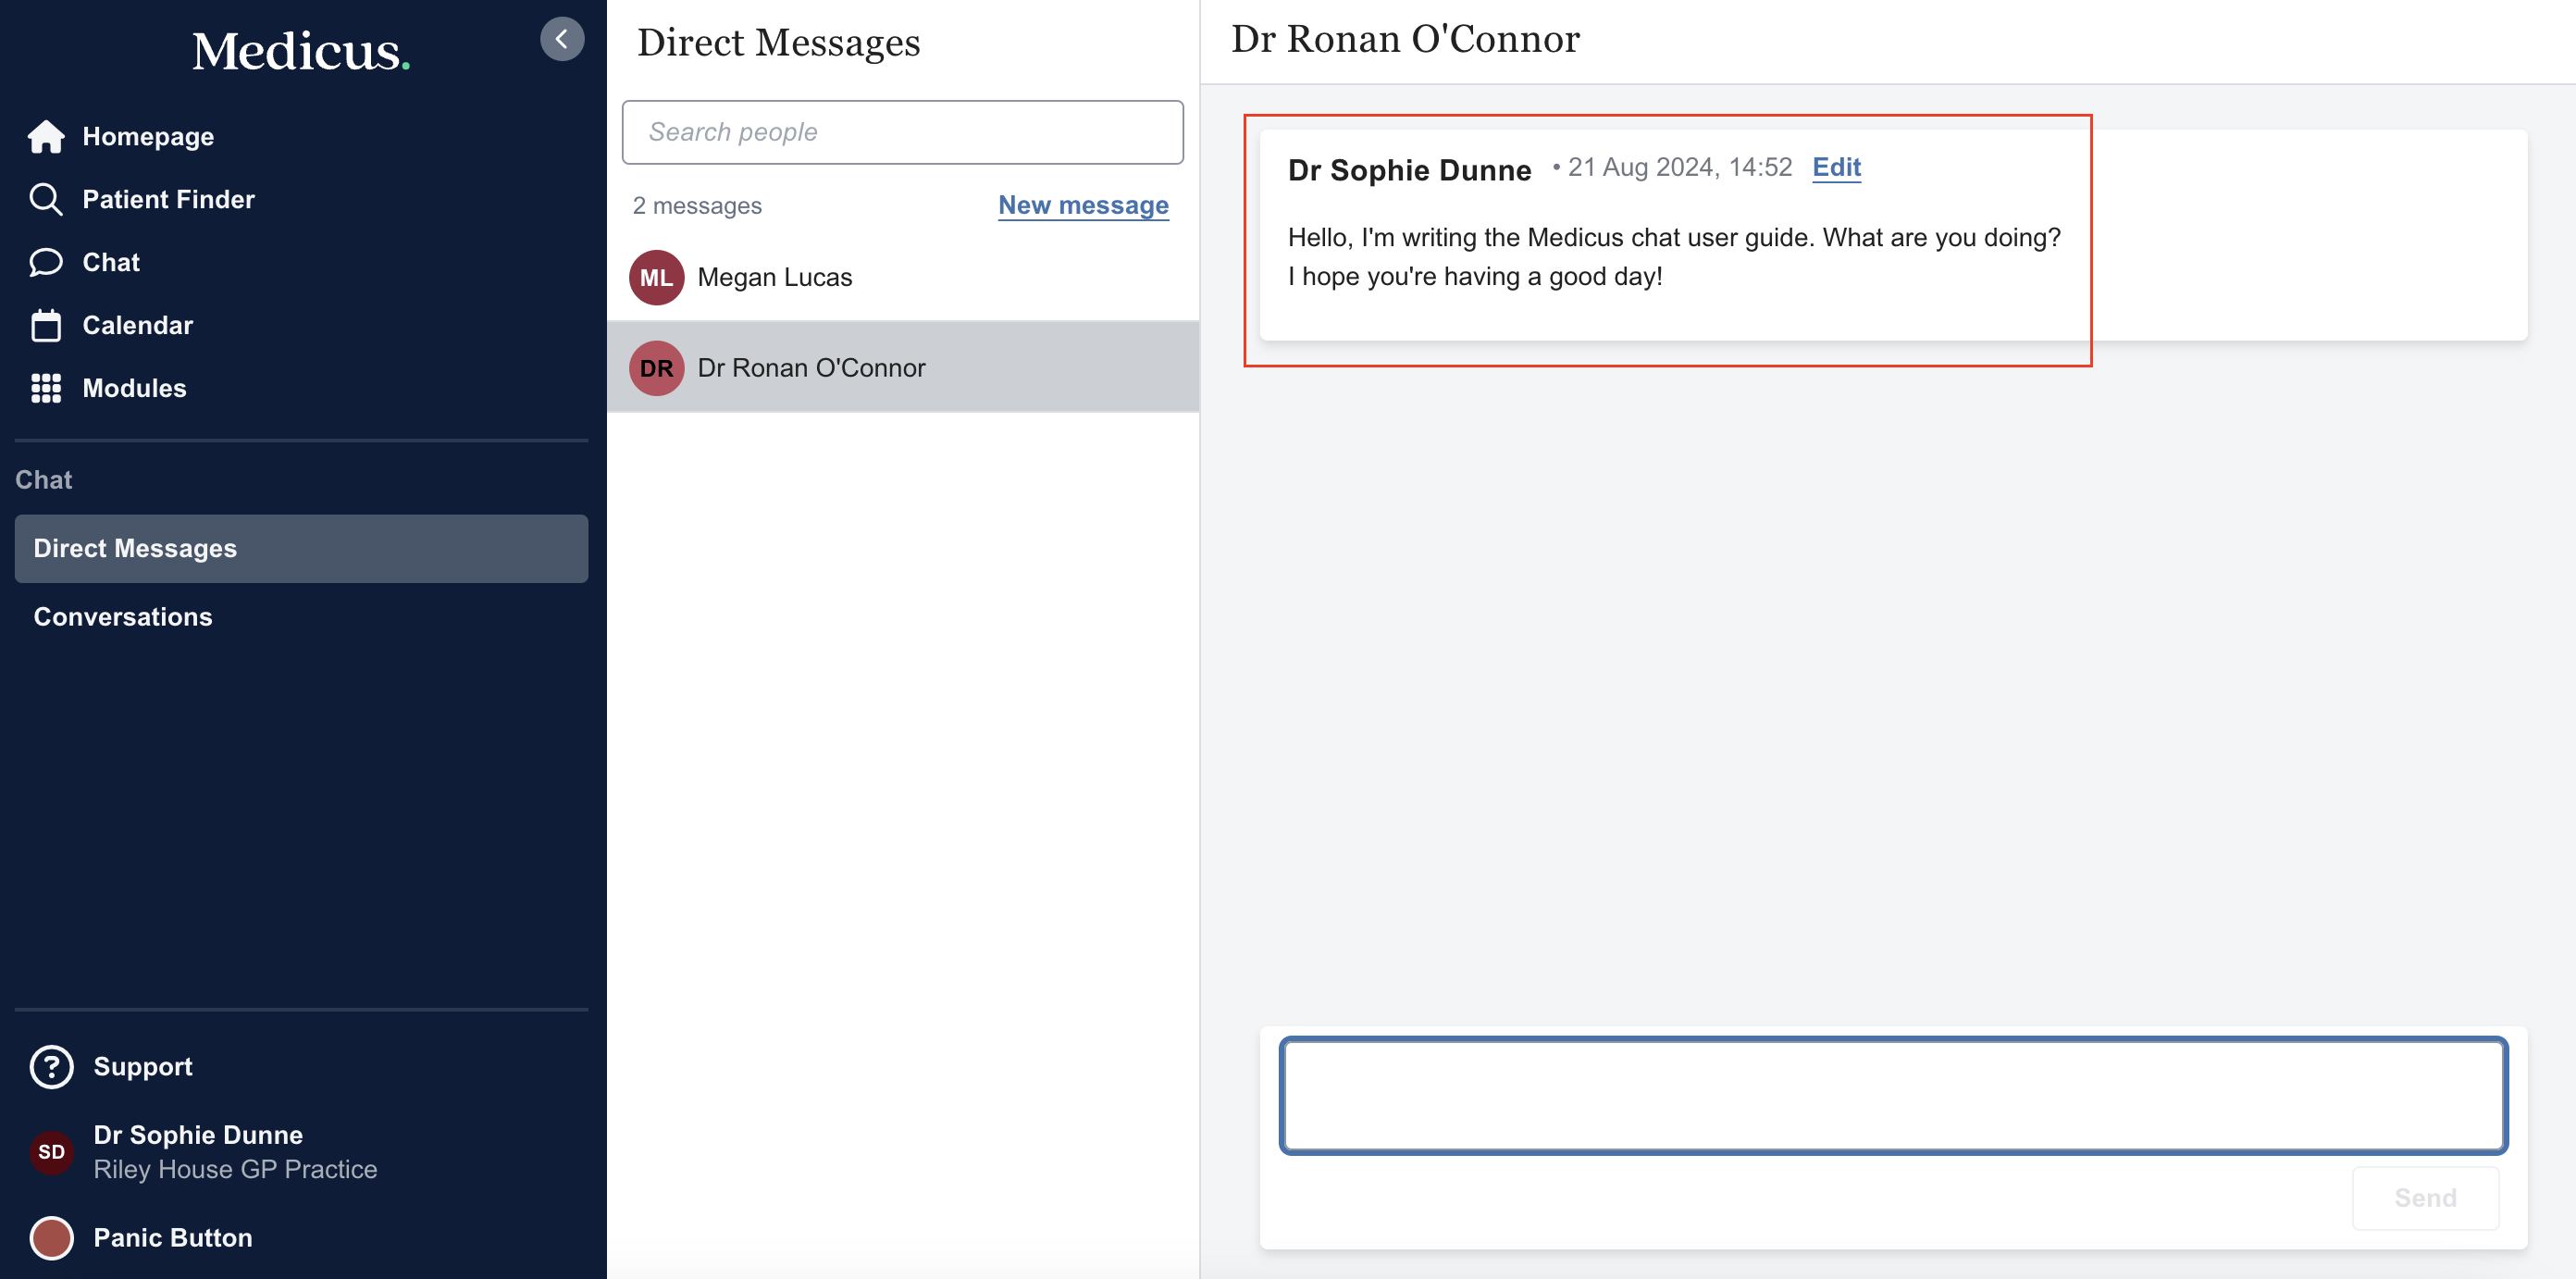
Task: Collapse the sidebar with chevron button
Action: tap(562, 39)
